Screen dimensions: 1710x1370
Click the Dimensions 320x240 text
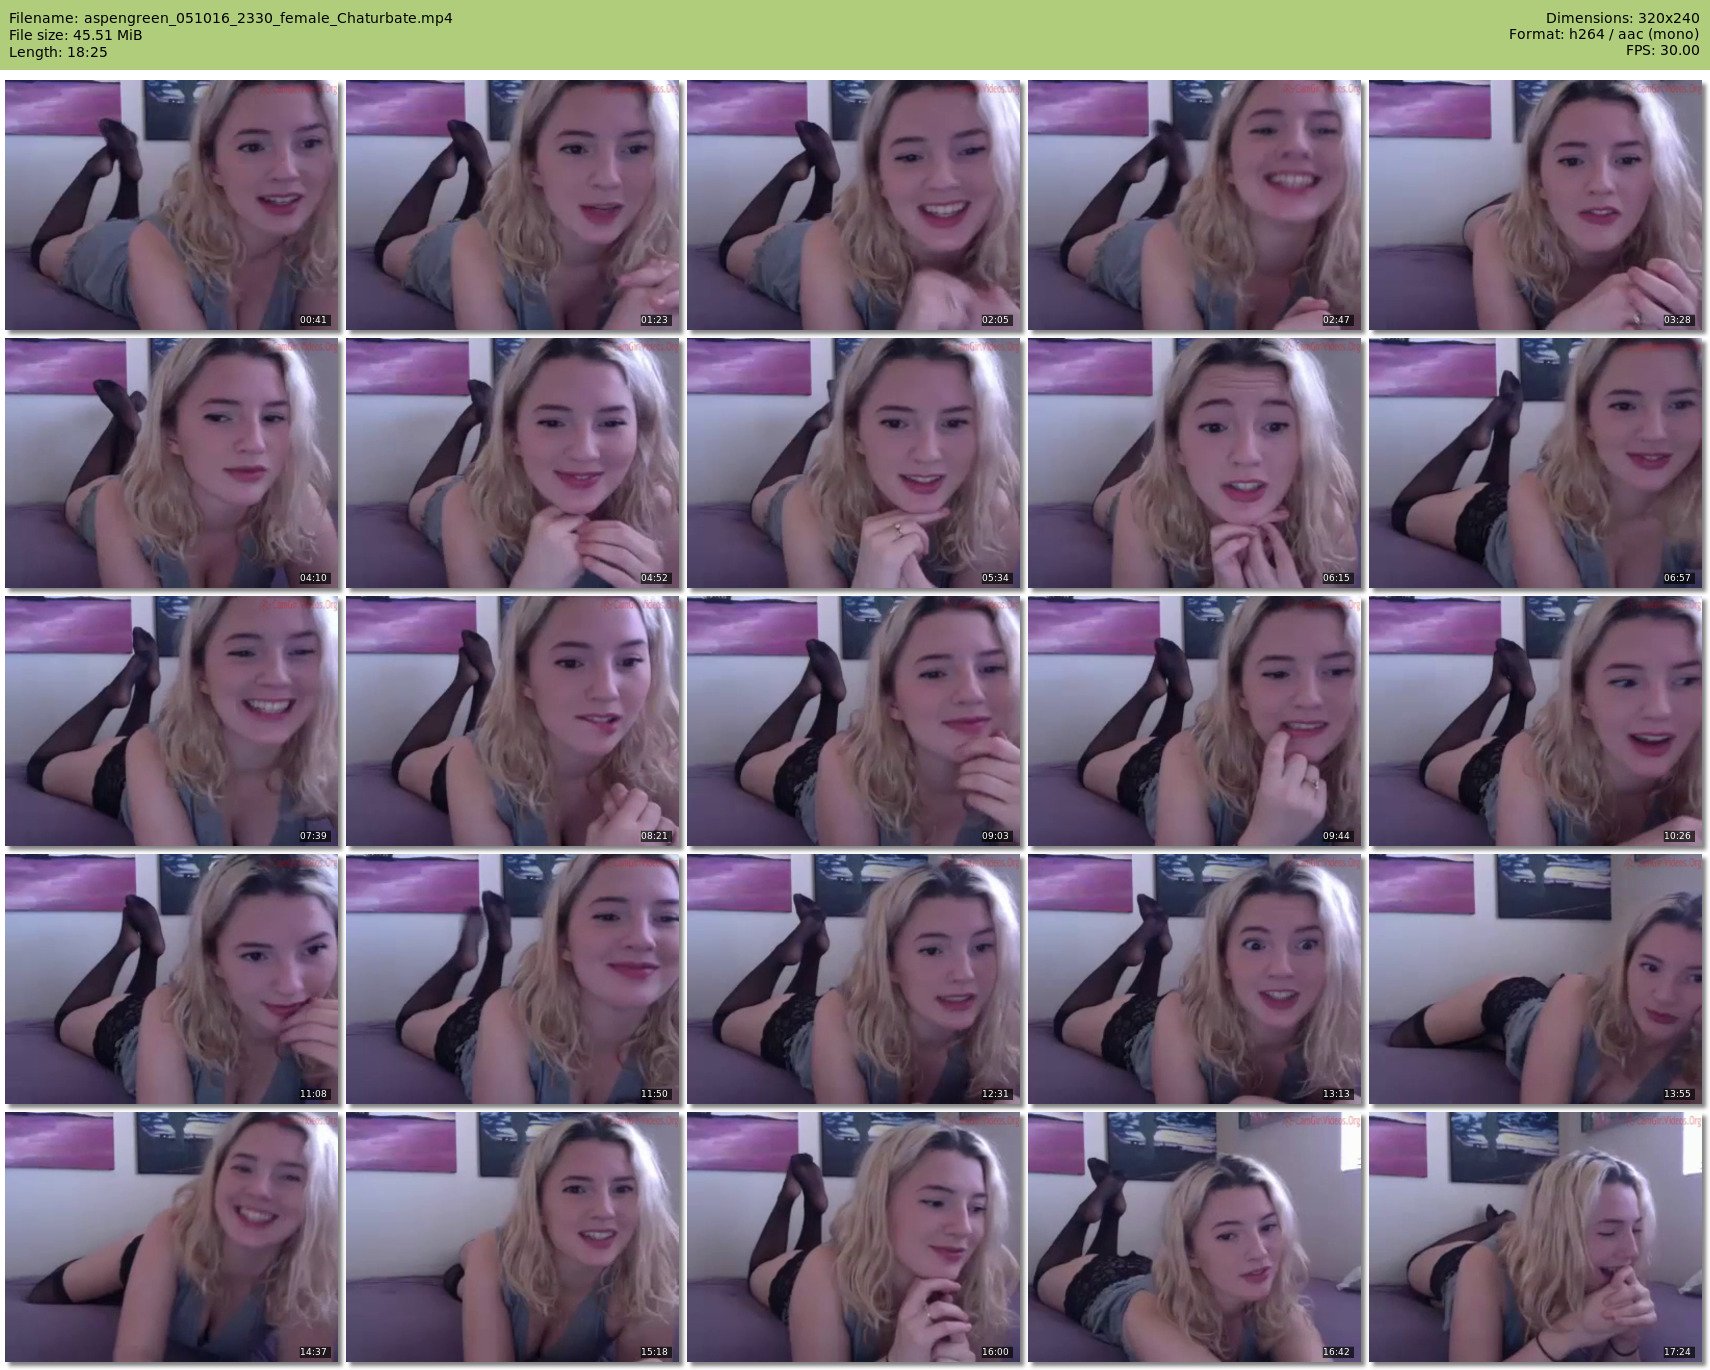(x=1622, y=18)
